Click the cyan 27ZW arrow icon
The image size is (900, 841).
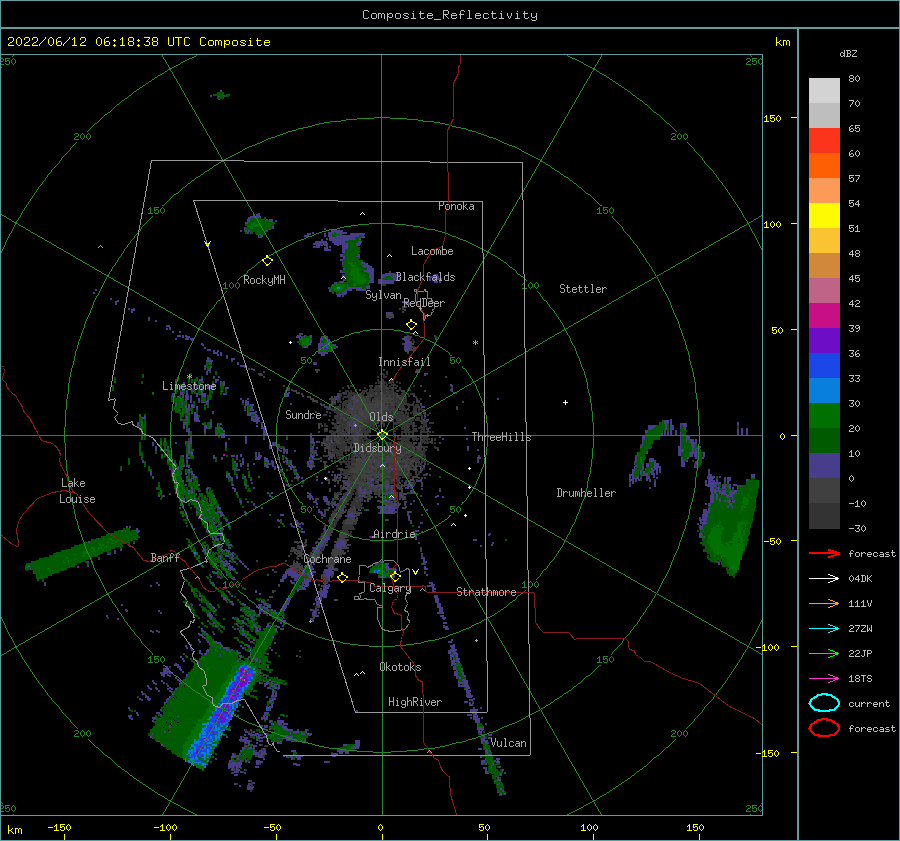[824, 629]
